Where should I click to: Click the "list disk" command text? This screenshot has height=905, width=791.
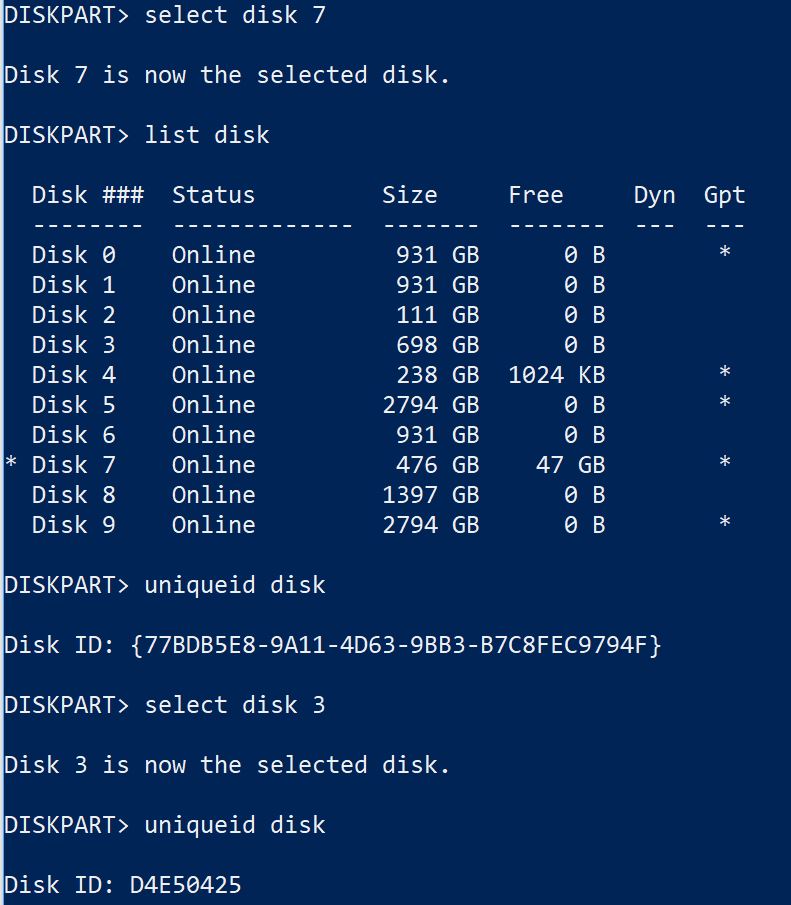pos(207,135)
